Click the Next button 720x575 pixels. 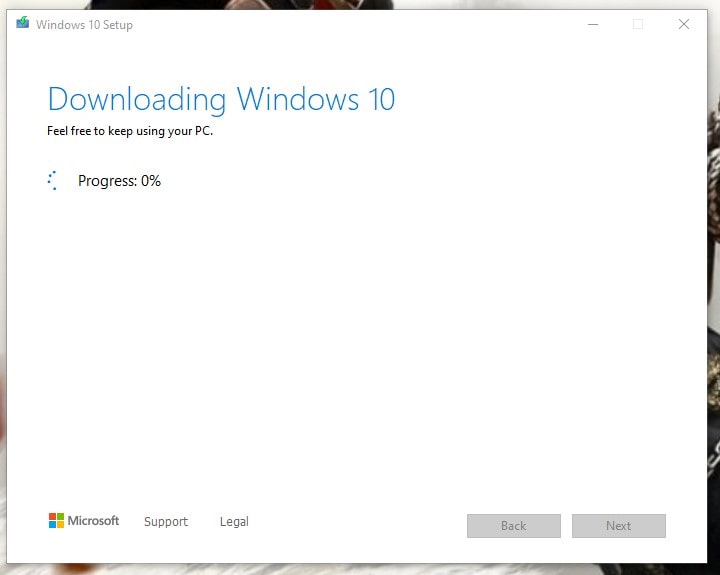pyautogui.click(x=619, y=526)
